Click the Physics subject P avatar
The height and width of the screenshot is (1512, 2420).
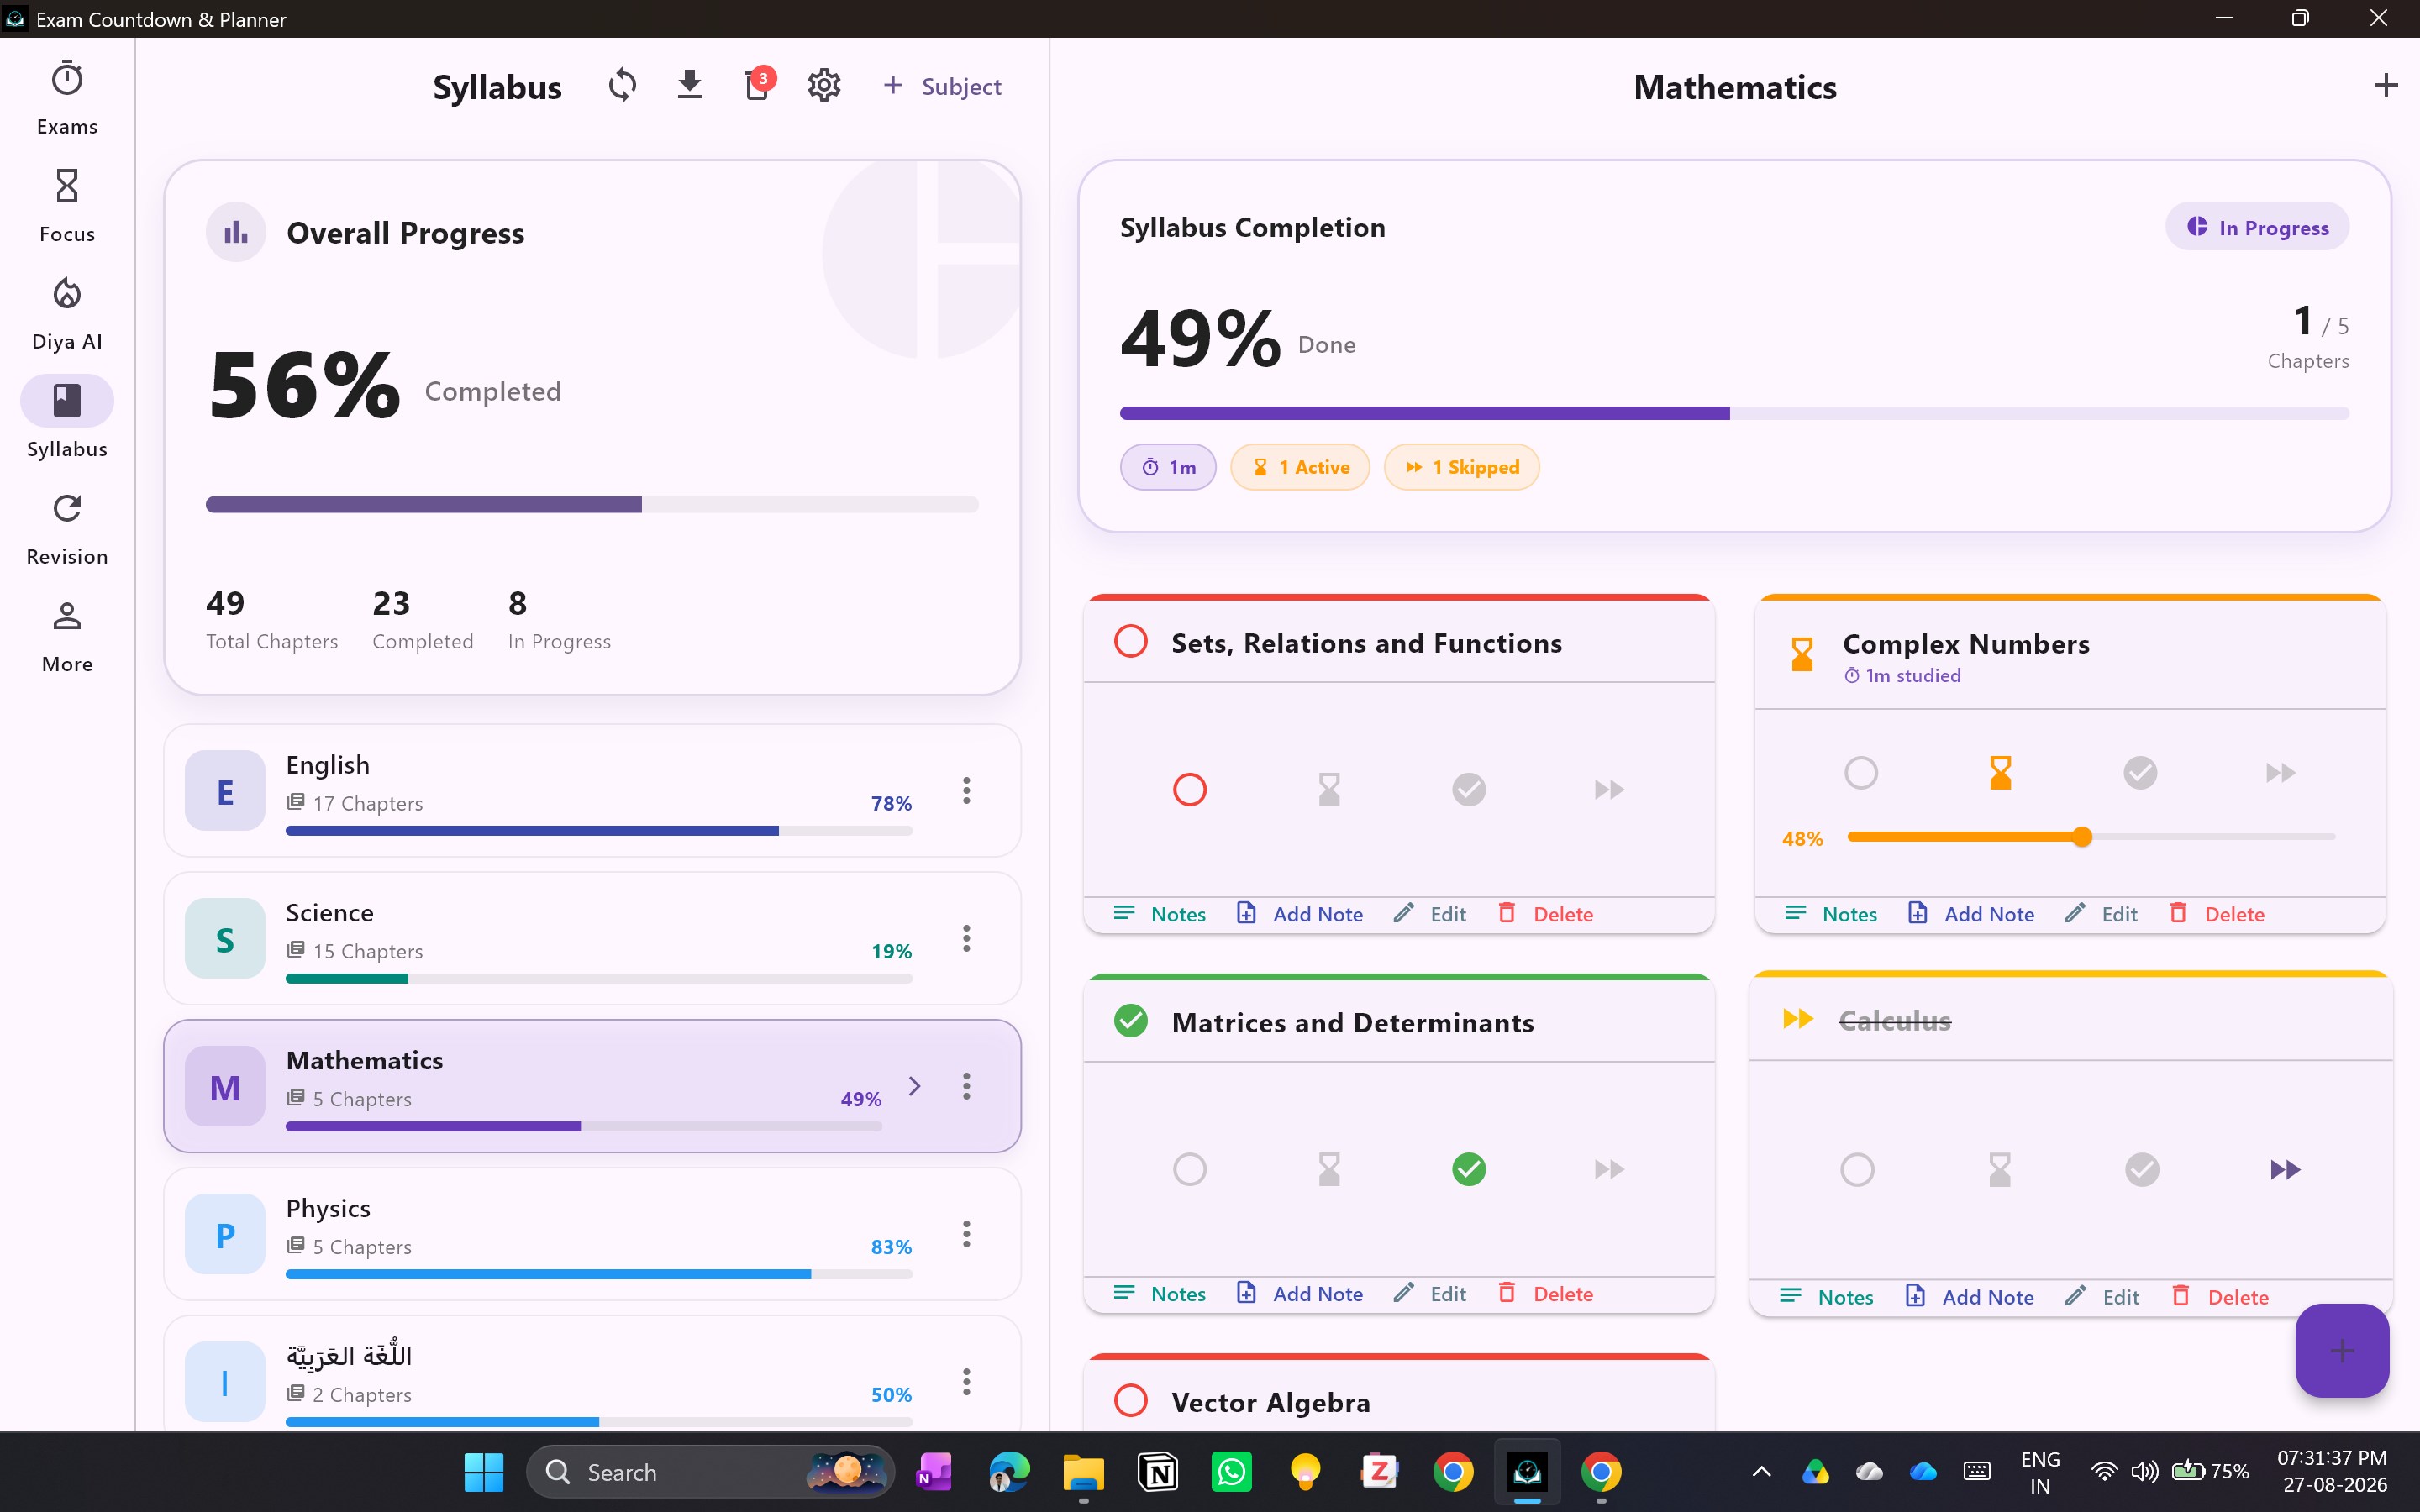point(225,1234)
